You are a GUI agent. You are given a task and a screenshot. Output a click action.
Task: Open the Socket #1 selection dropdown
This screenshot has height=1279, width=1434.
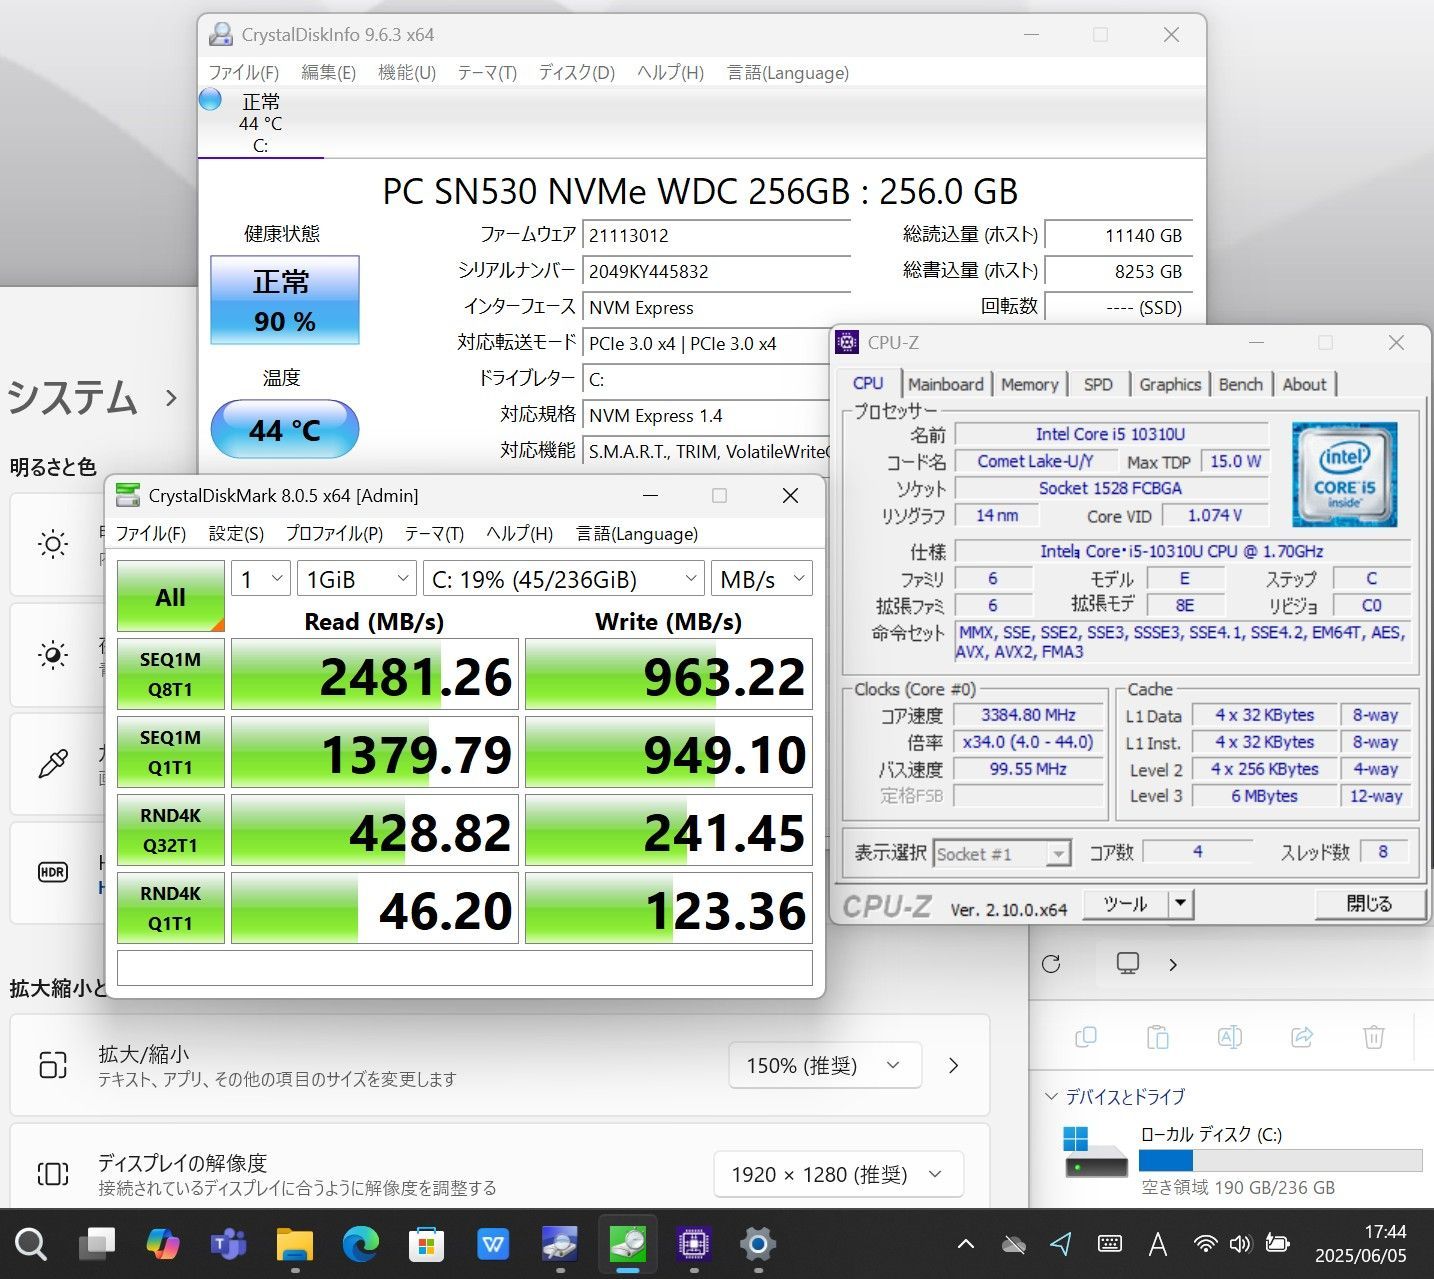coord(1003,853)
